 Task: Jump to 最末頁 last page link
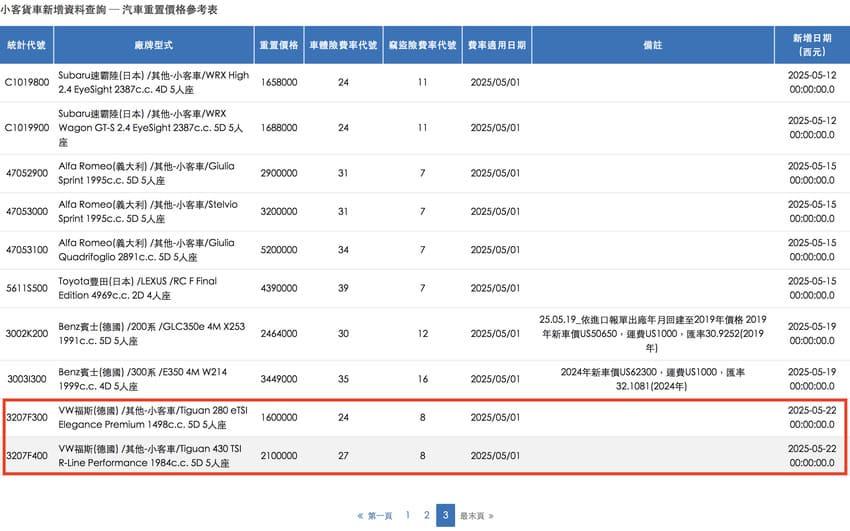[477, 516]
